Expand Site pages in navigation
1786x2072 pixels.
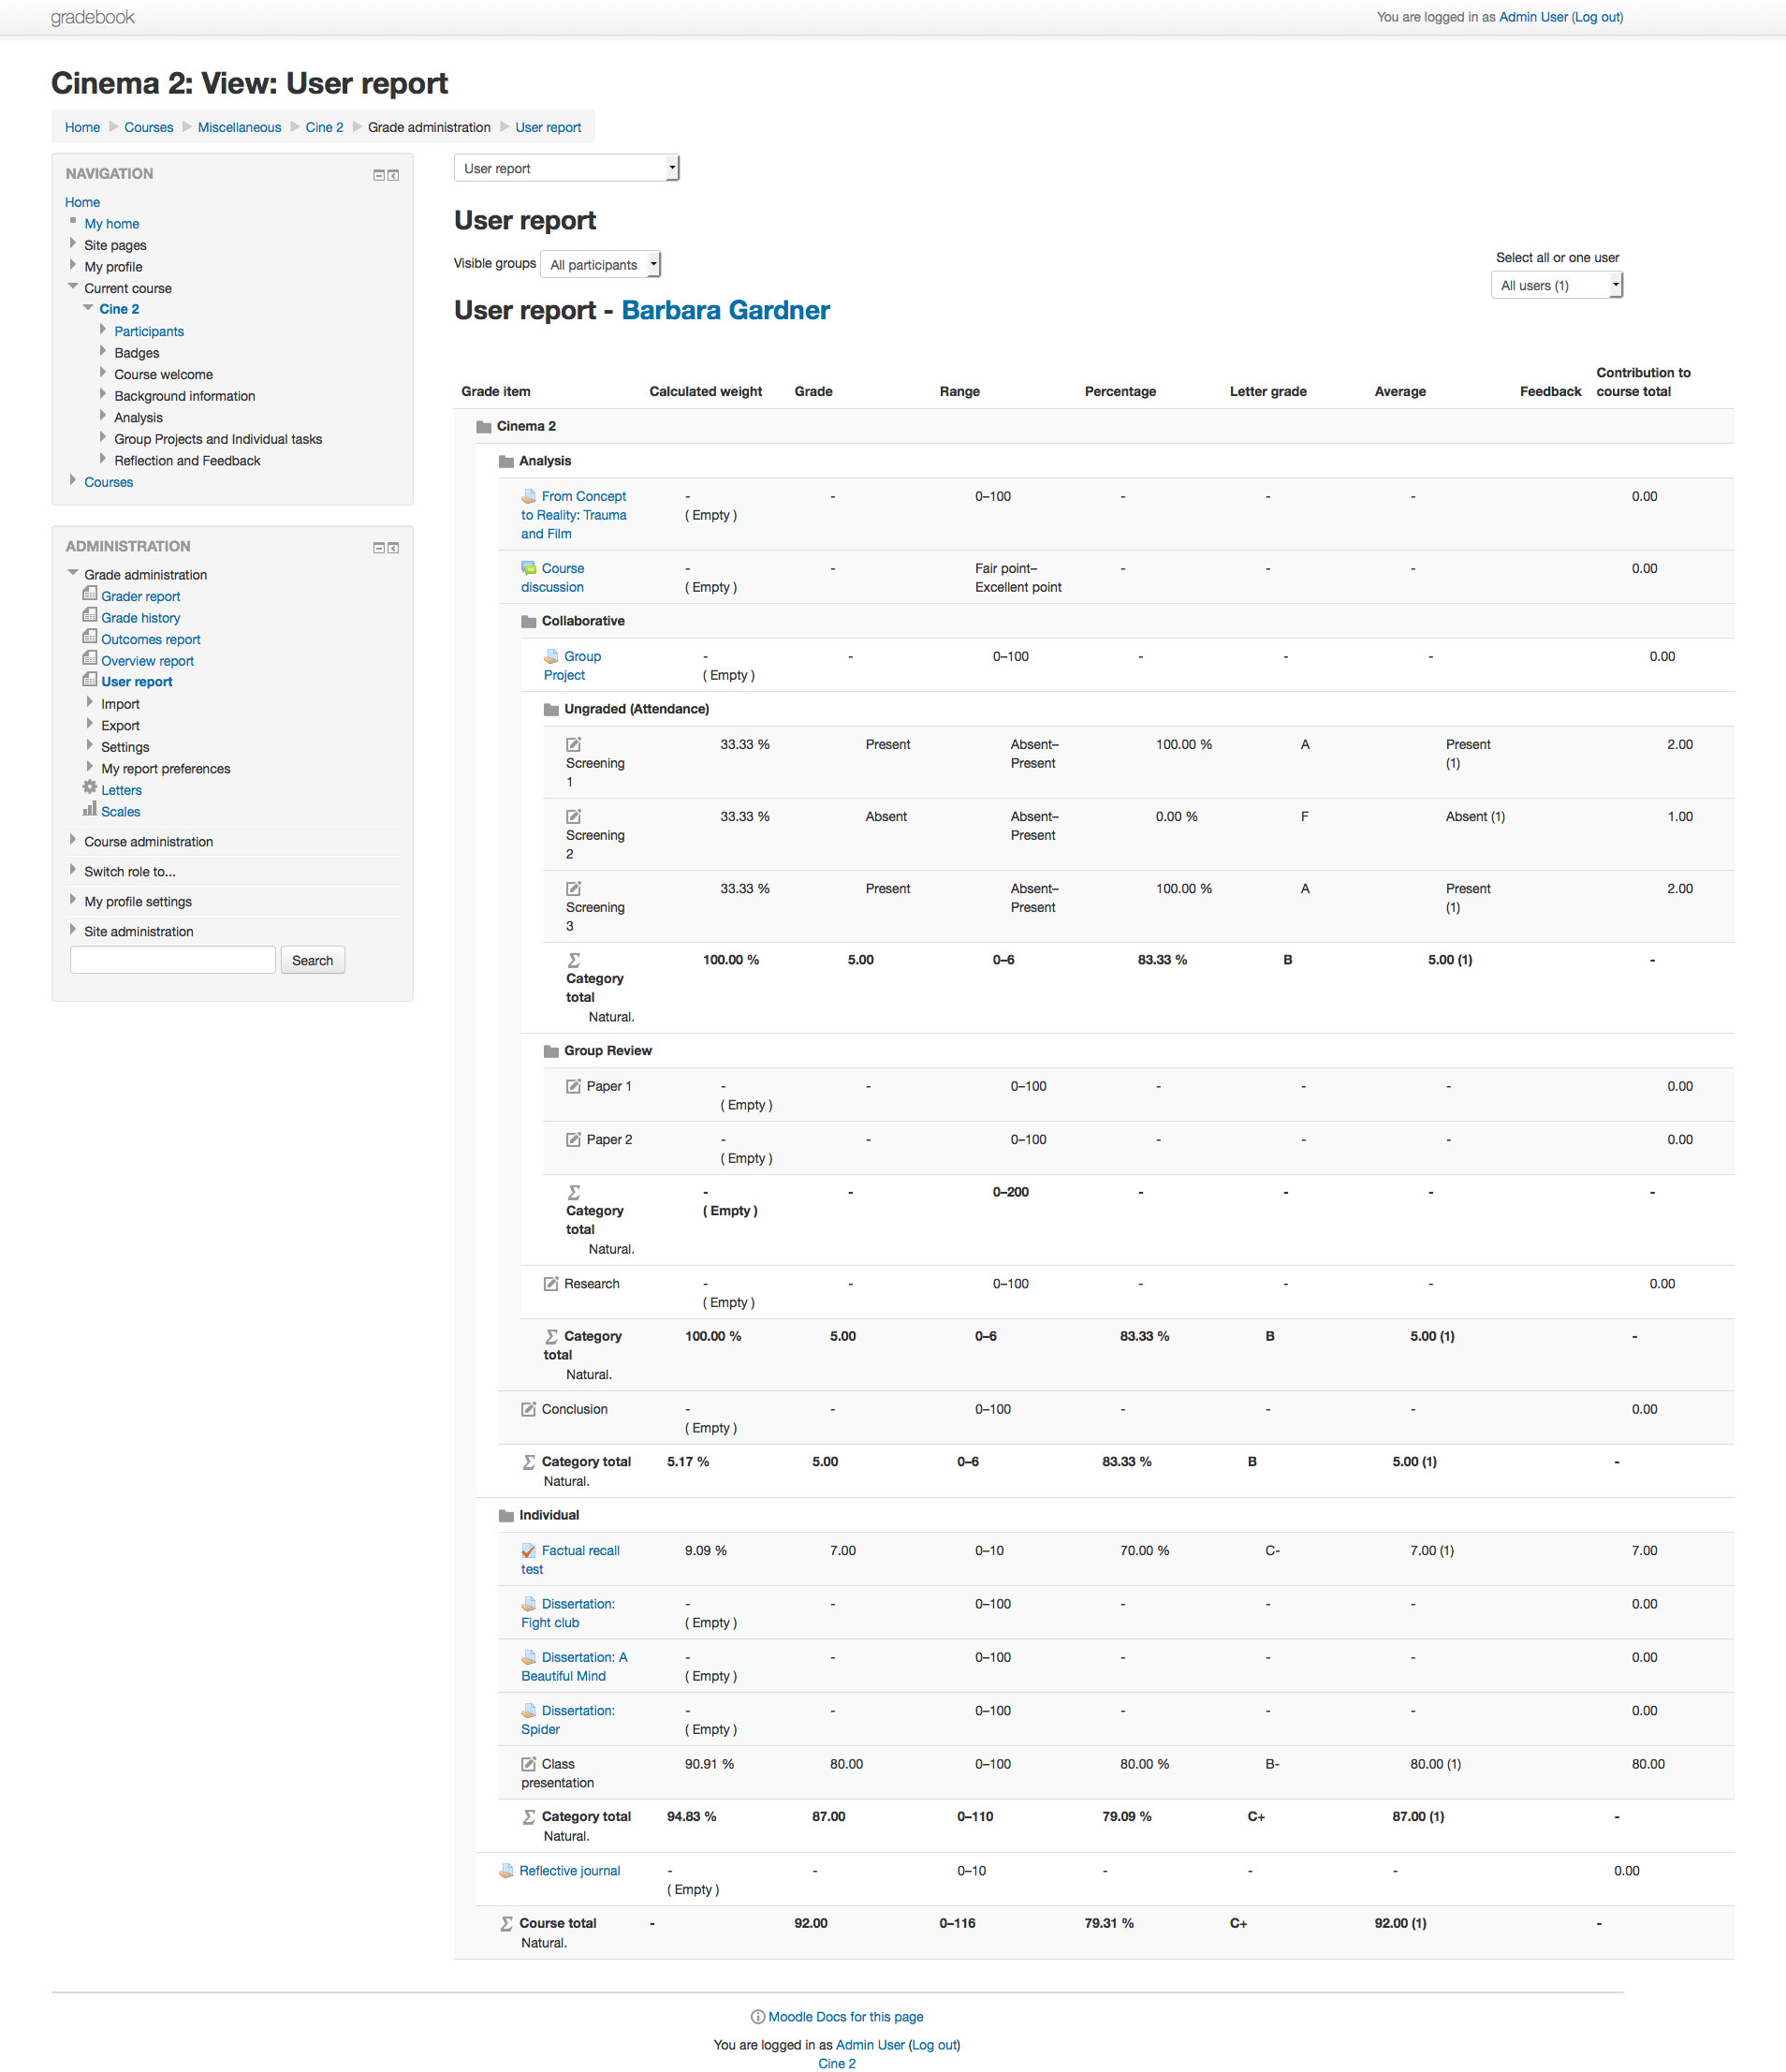click(x=73, y=243)
